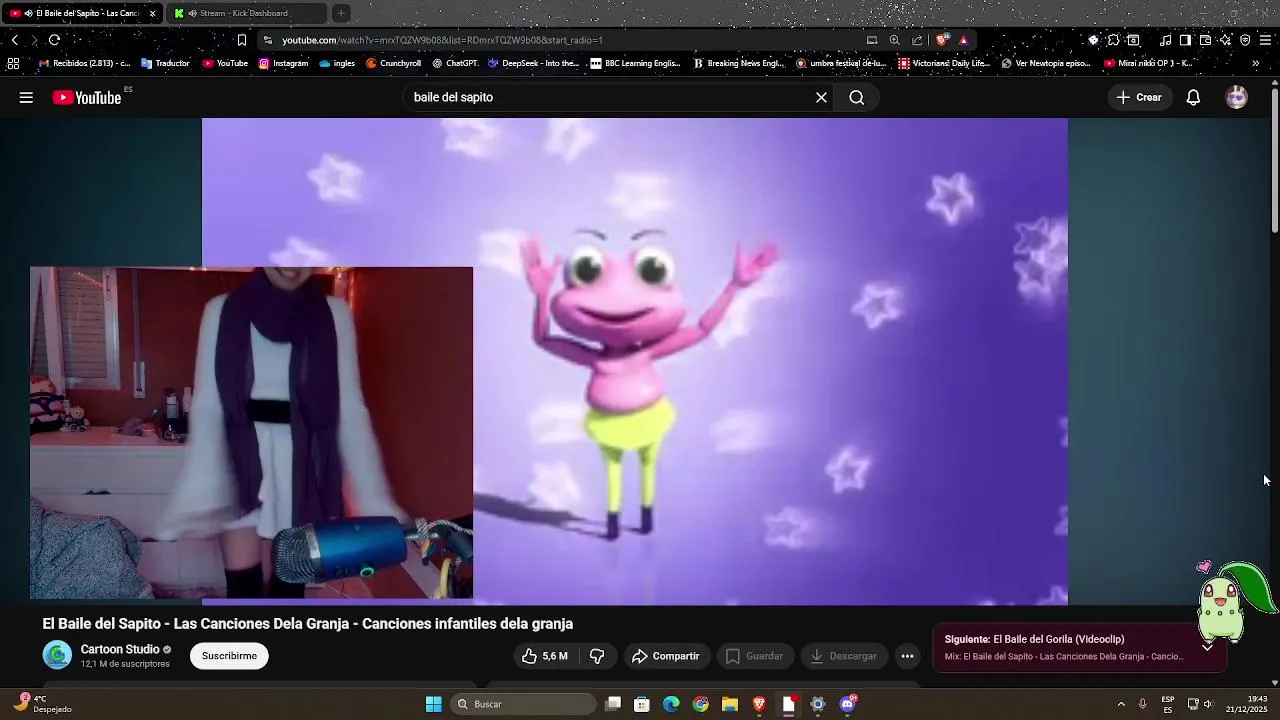Image resolution: width=1280 pixels, height=720 pixels.
Task: Open the browser main menu
Action: 1266,40
